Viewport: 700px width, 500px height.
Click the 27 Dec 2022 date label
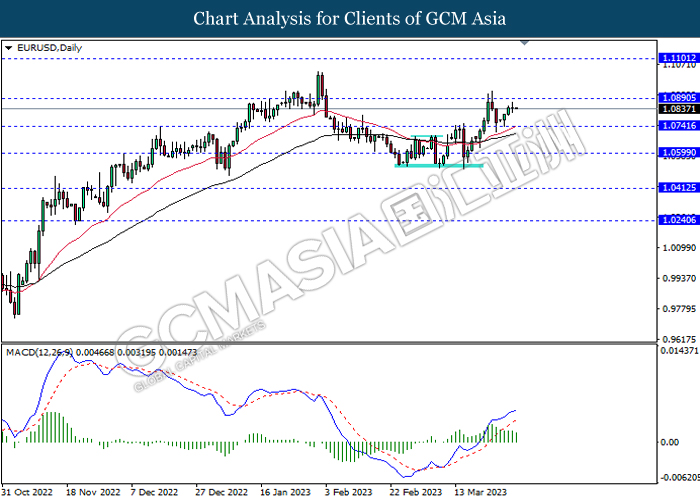pyautogui.click(x=221, y=492)
